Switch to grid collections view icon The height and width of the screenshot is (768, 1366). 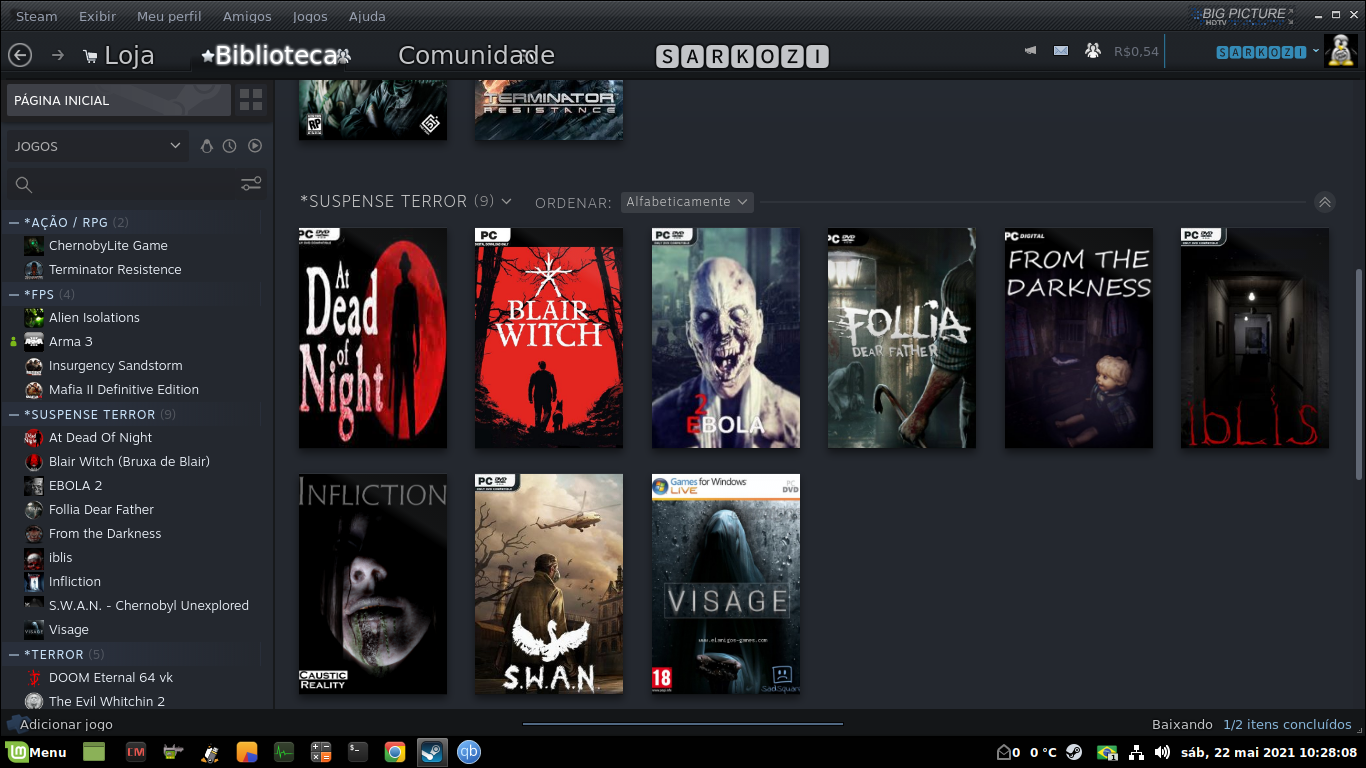coord(251,100)
